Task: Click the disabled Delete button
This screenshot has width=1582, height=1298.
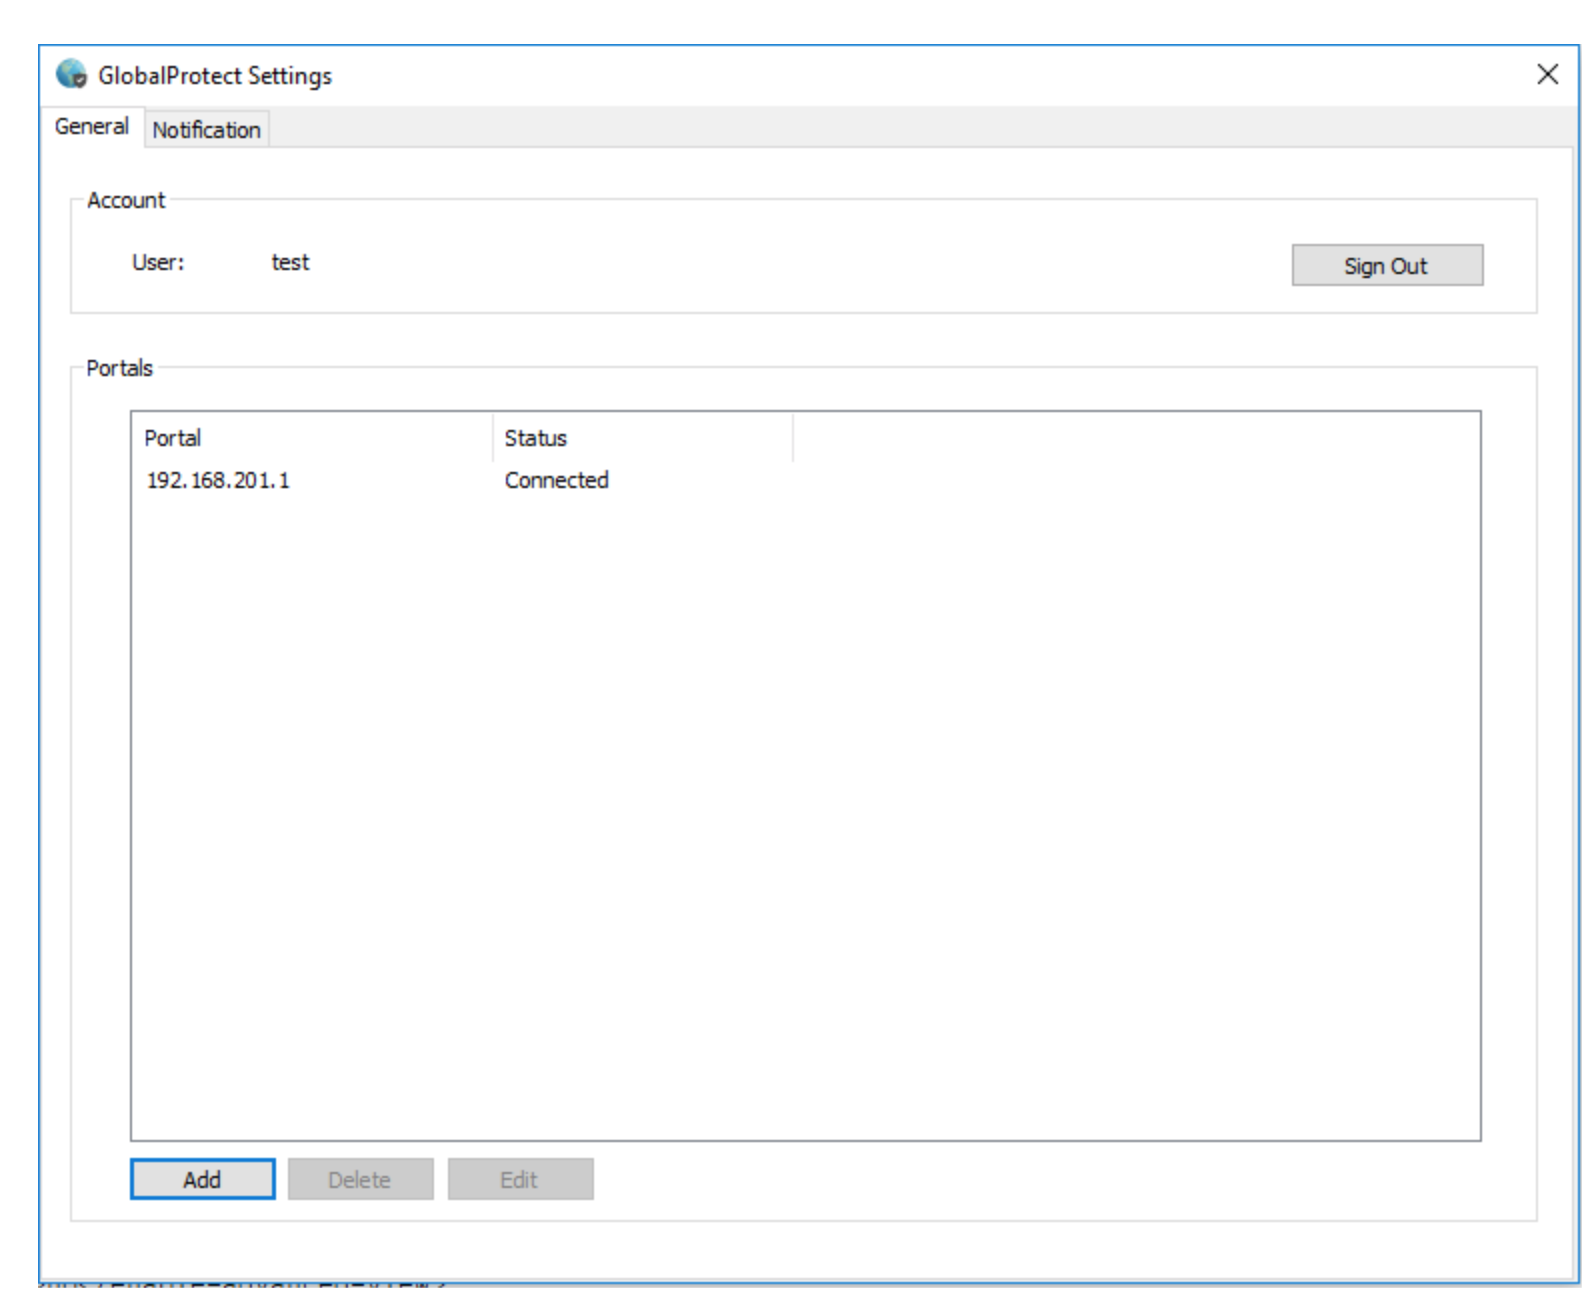Action: click(x=360, y=1180)
